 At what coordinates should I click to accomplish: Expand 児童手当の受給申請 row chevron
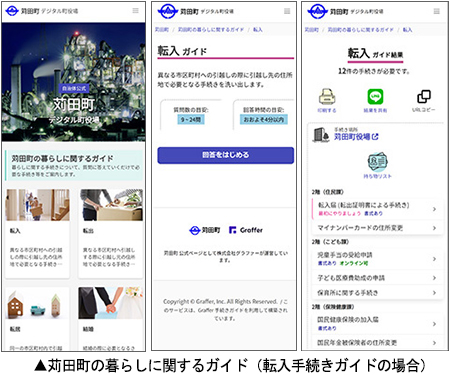point(434,259)
